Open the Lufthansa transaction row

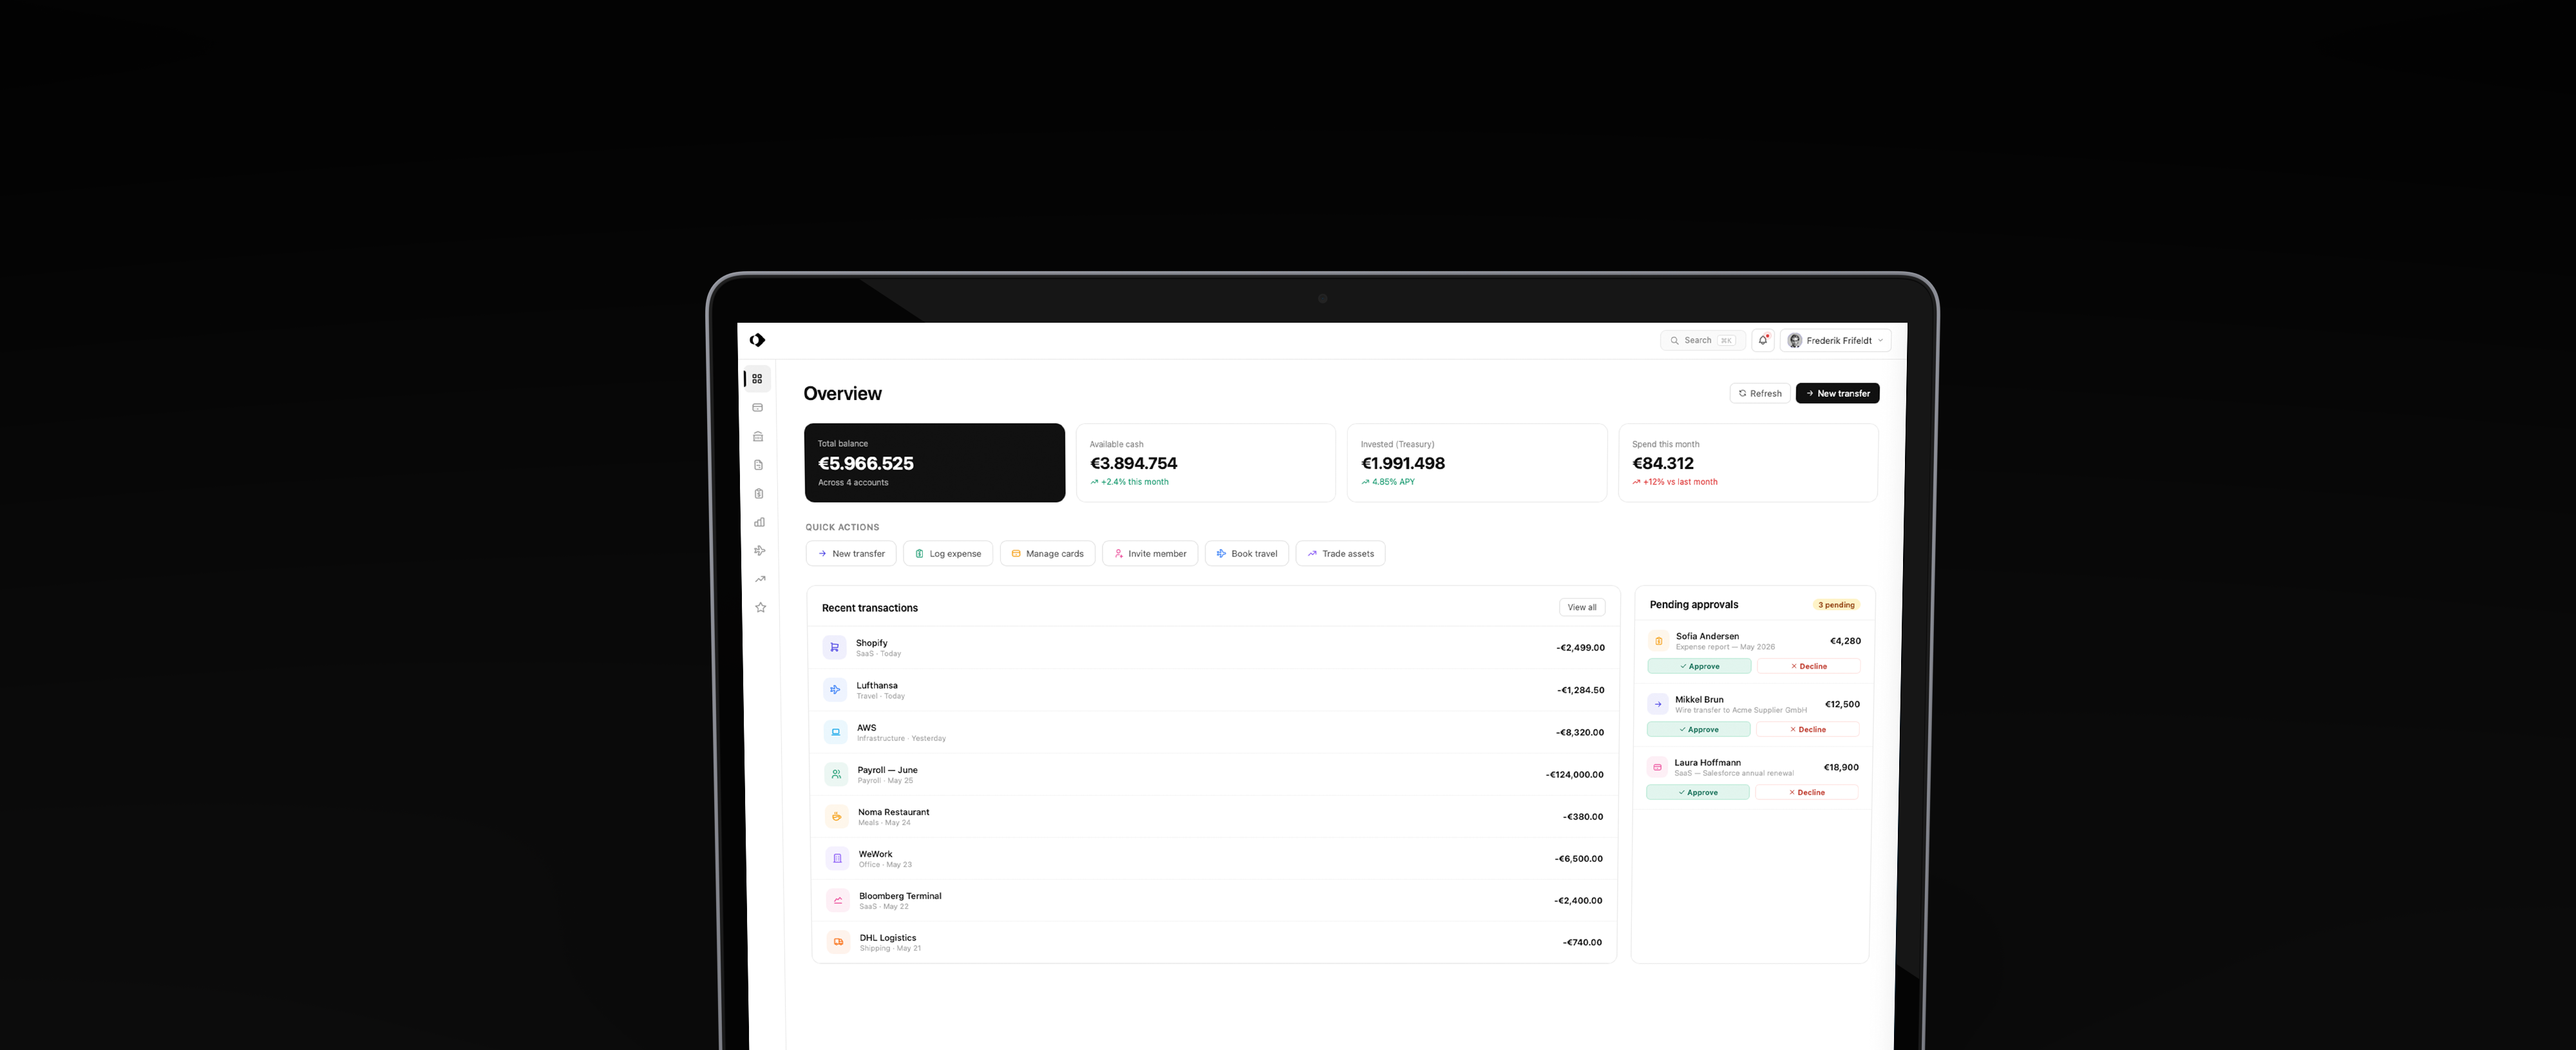point(1213,690)
